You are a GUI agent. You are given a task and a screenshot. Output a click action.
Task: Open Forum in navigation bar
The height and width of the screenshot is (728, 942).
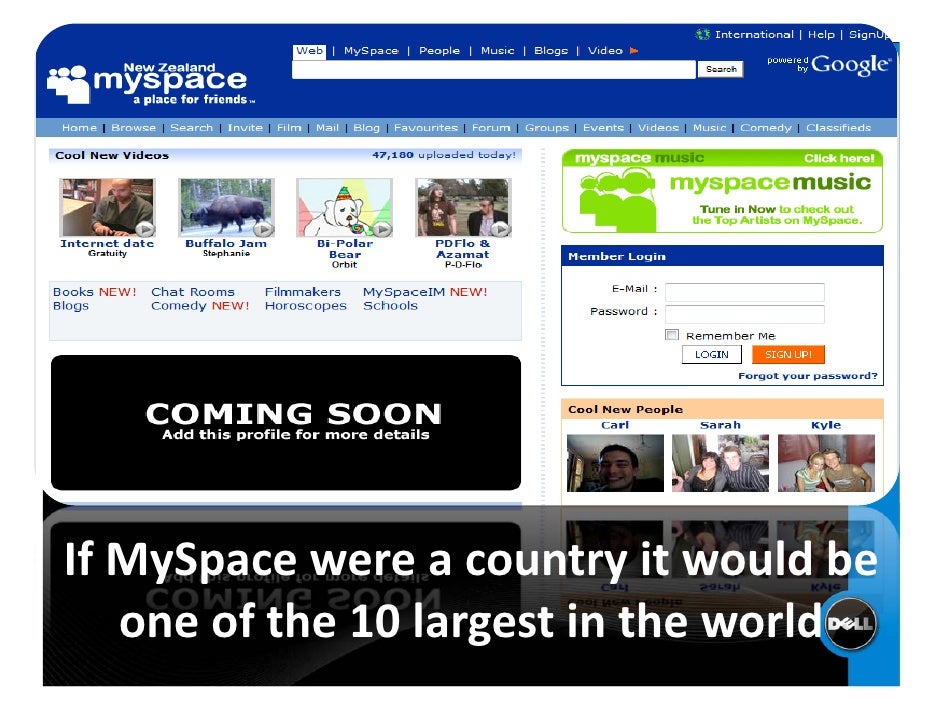491,128
